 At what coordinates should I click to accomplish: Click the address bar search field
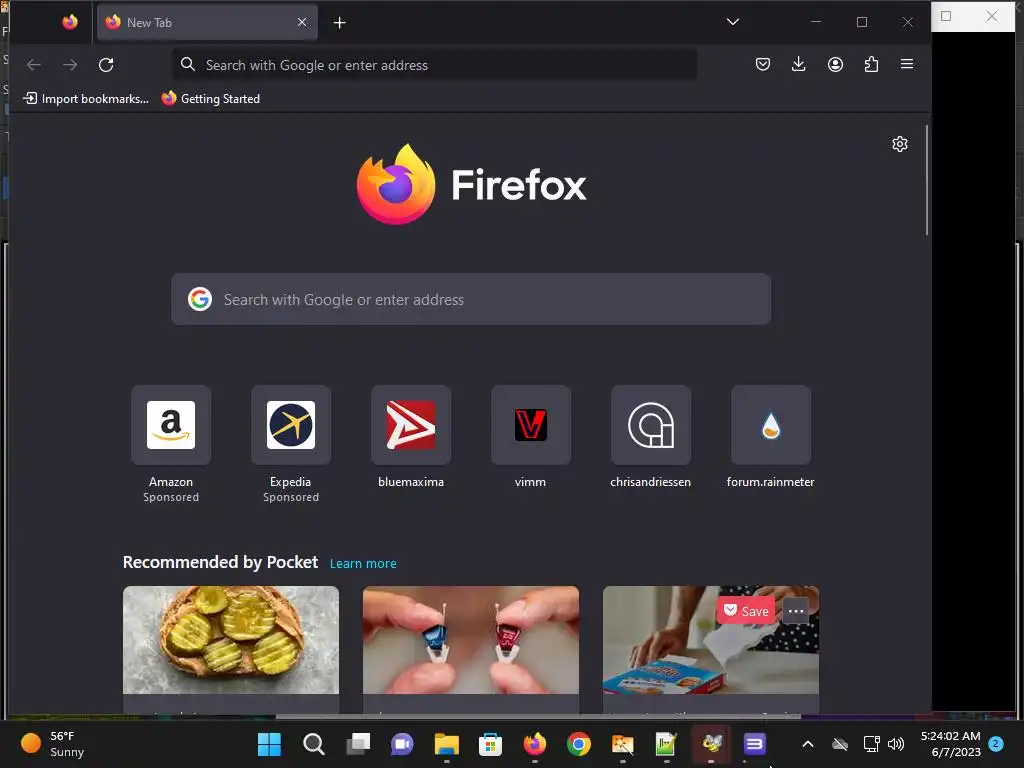435,65
